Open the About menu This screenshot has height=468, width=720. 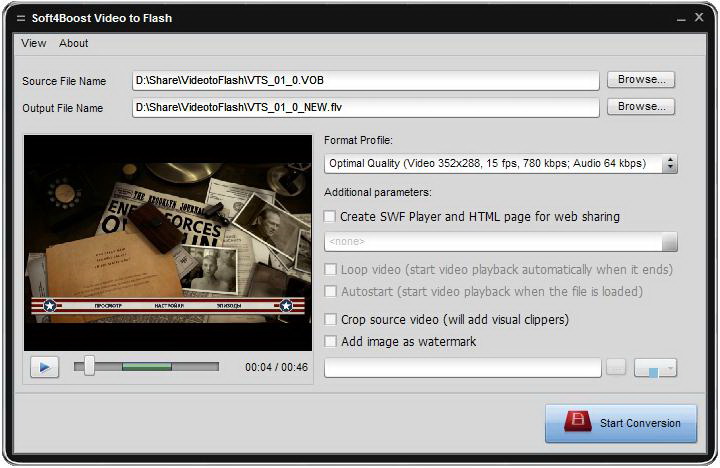click(73, 43)
